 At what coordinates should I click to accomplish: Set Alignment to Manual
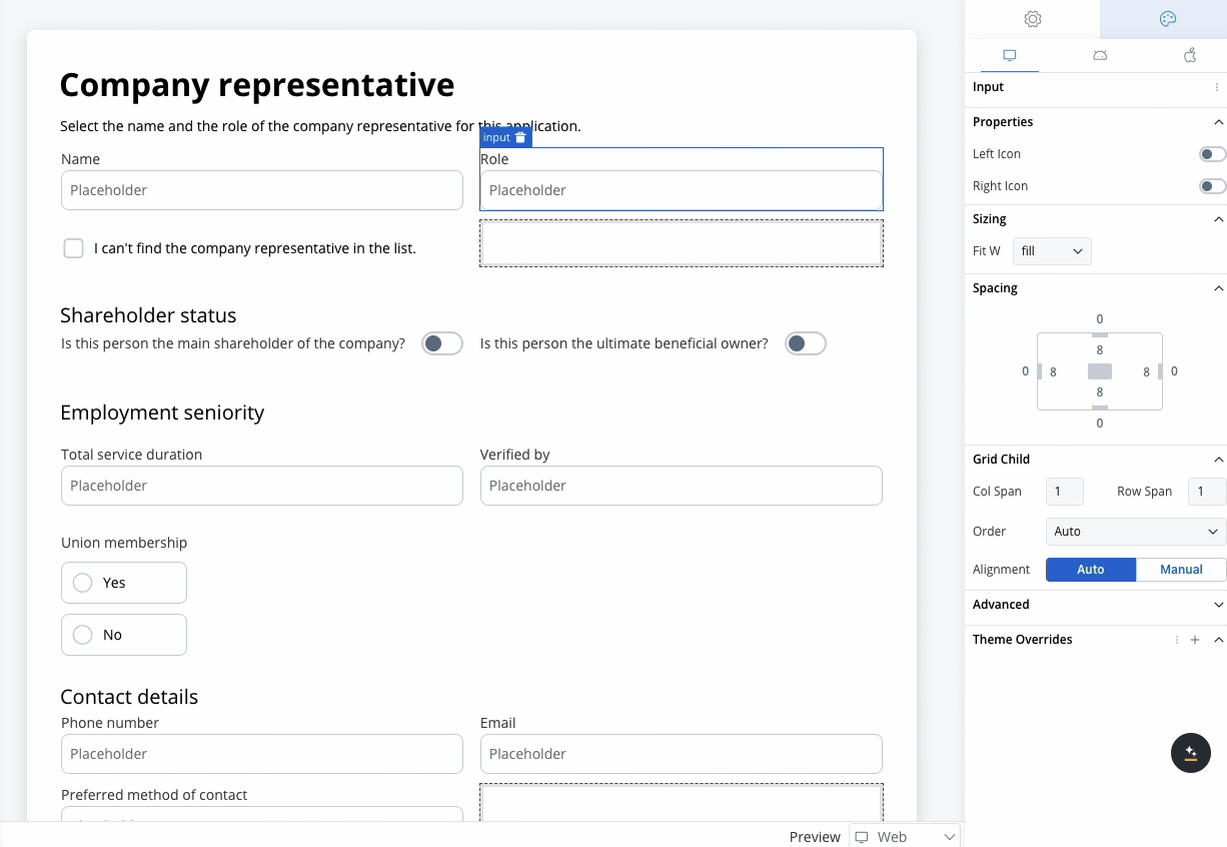click(1181, 569)
